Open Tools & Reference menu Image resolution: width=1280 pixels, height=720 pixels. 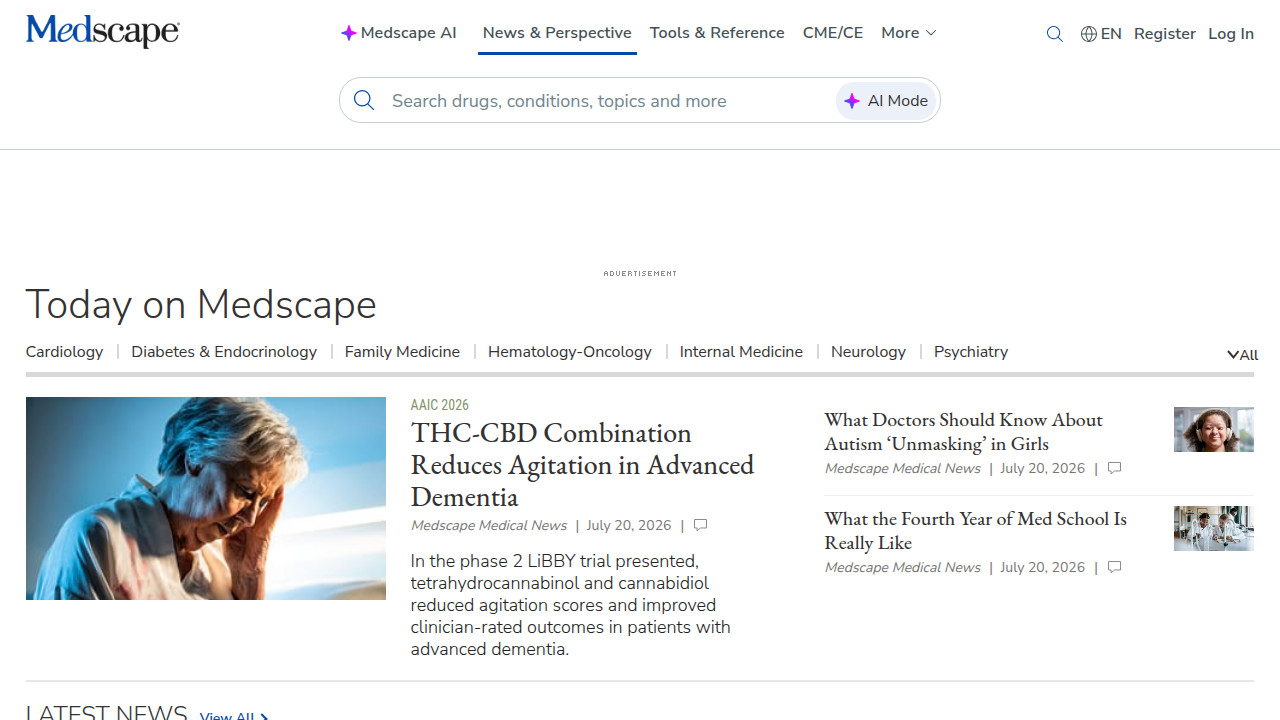[x=717, y=33]
